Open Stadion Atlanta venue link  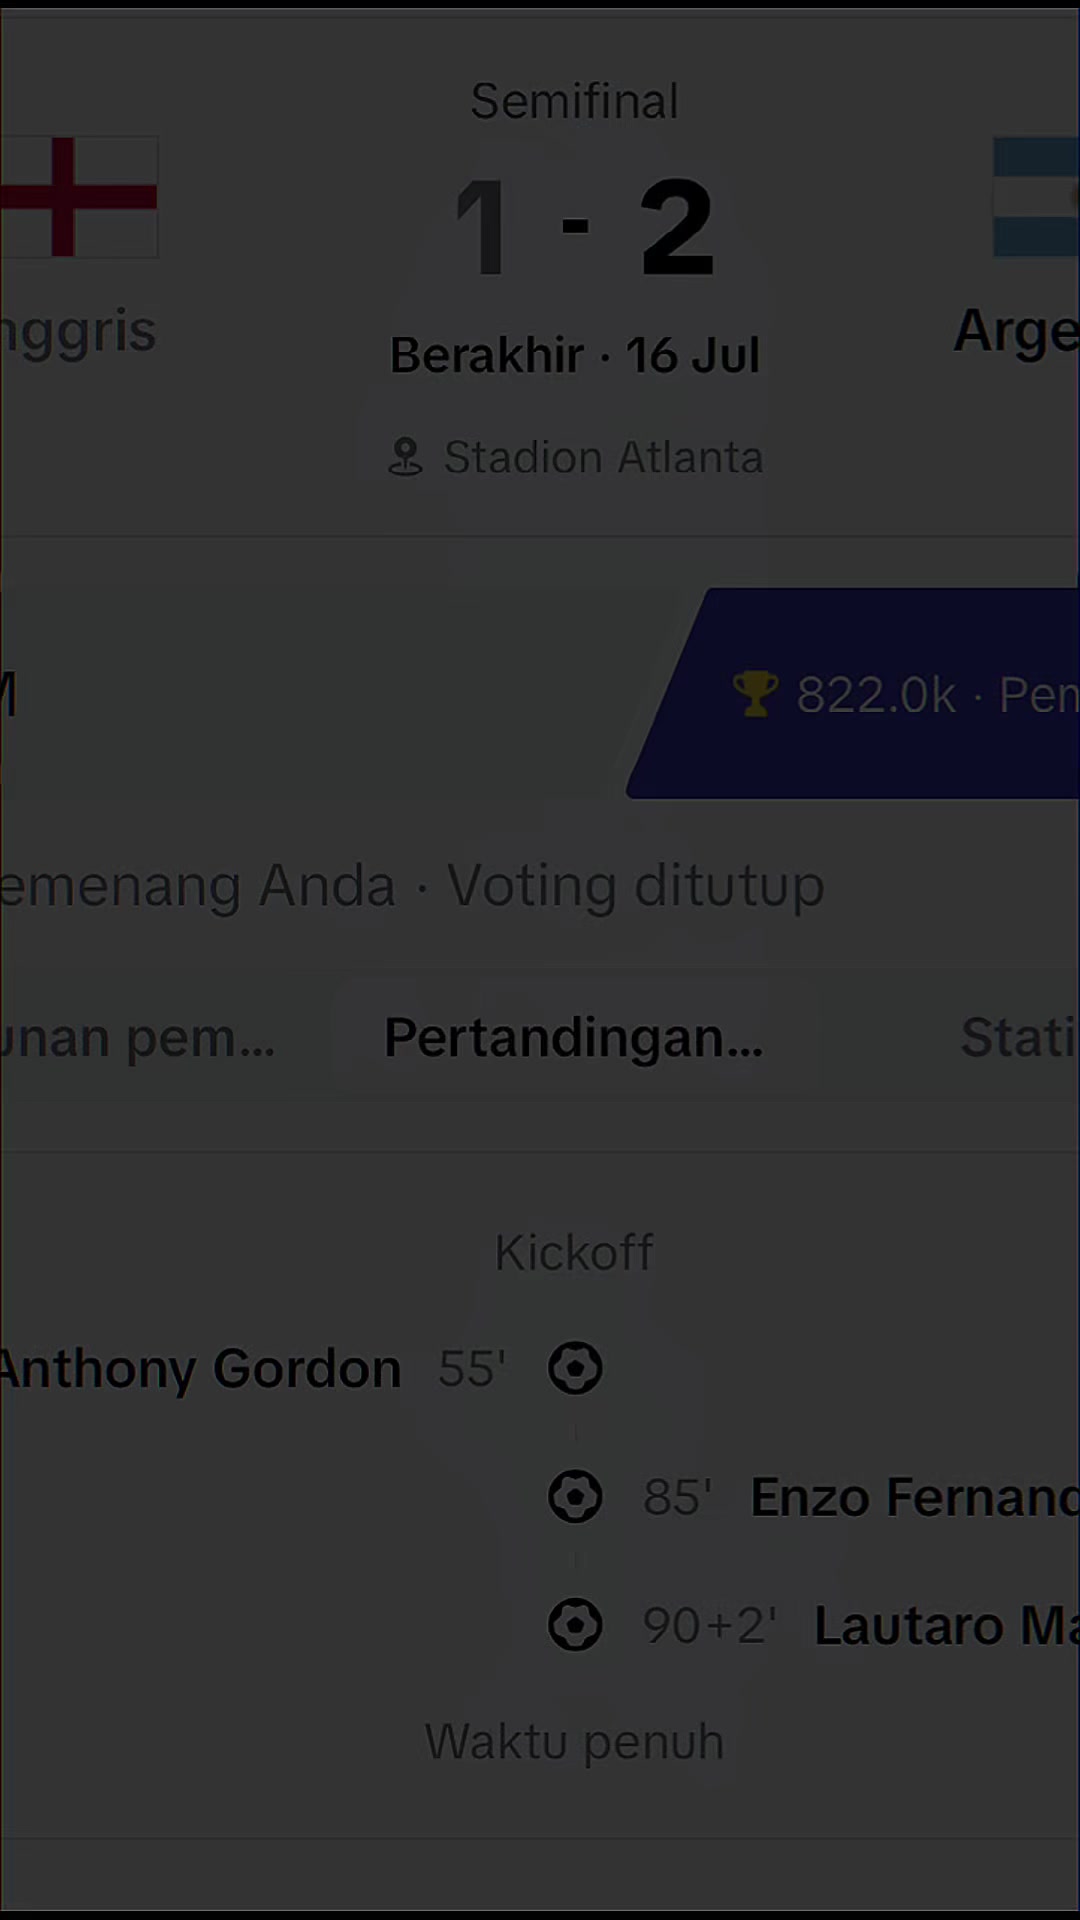[x=603, y=457]
